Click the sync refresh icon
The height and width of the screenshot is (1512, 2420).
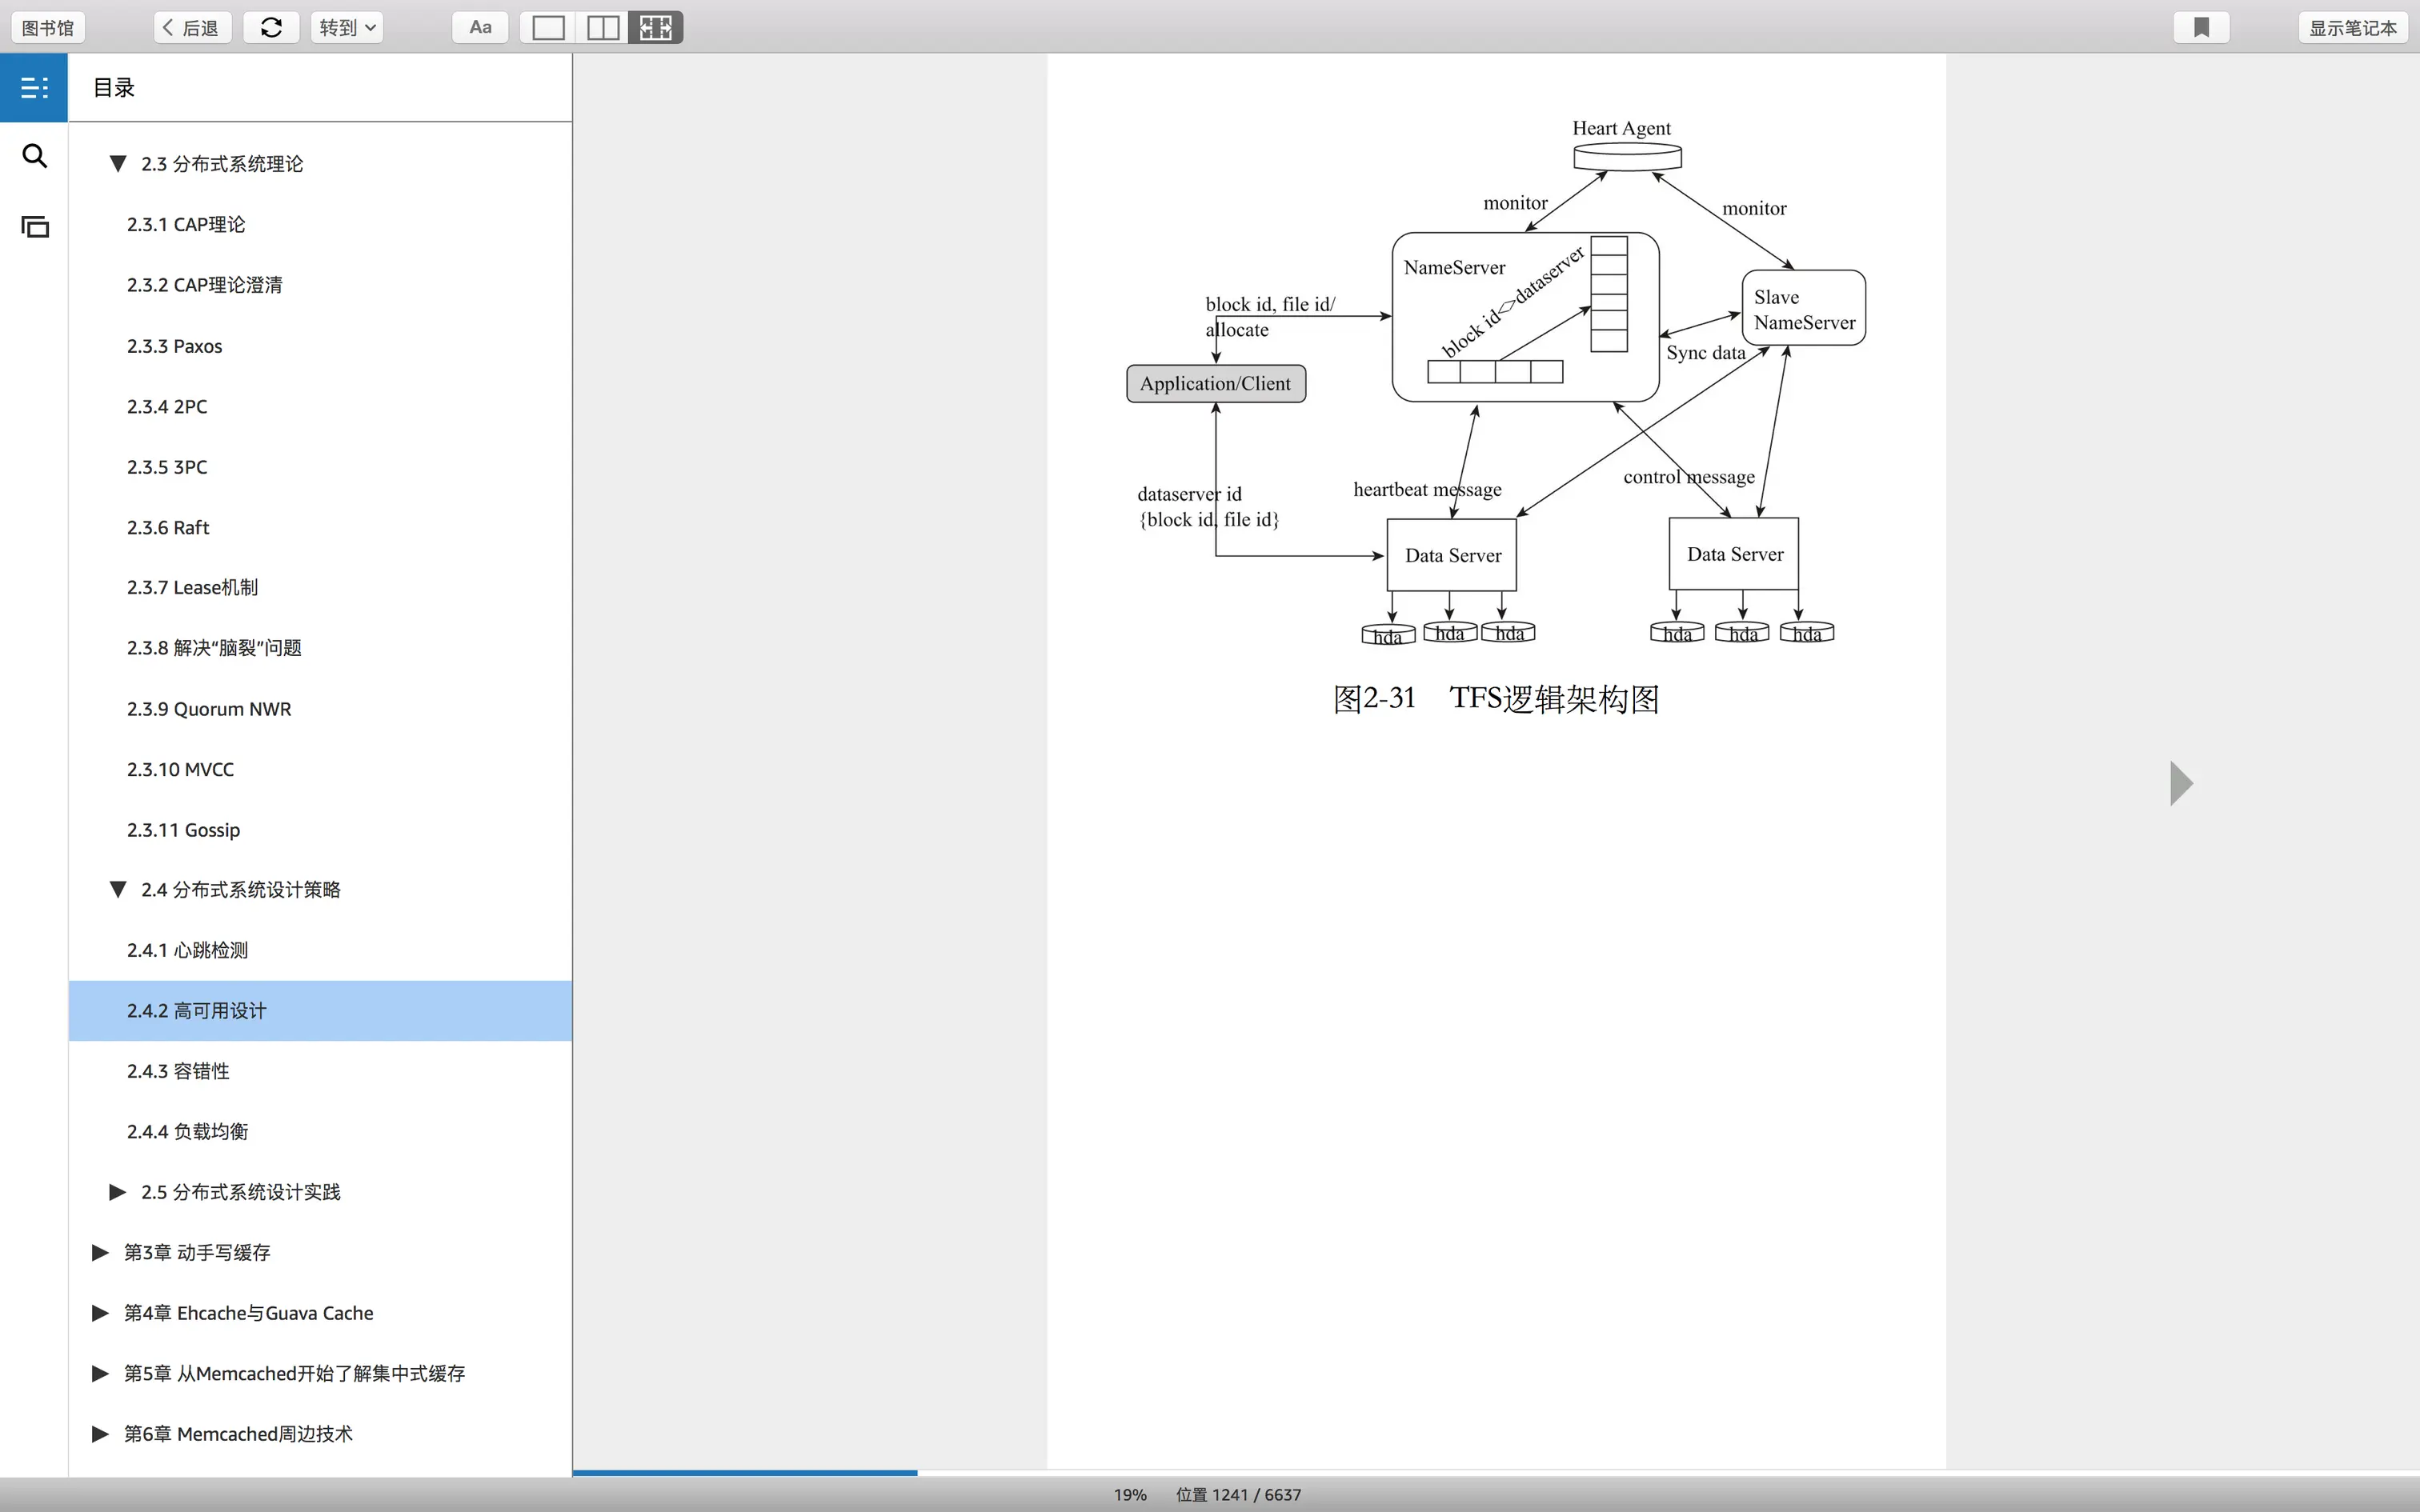271,28
